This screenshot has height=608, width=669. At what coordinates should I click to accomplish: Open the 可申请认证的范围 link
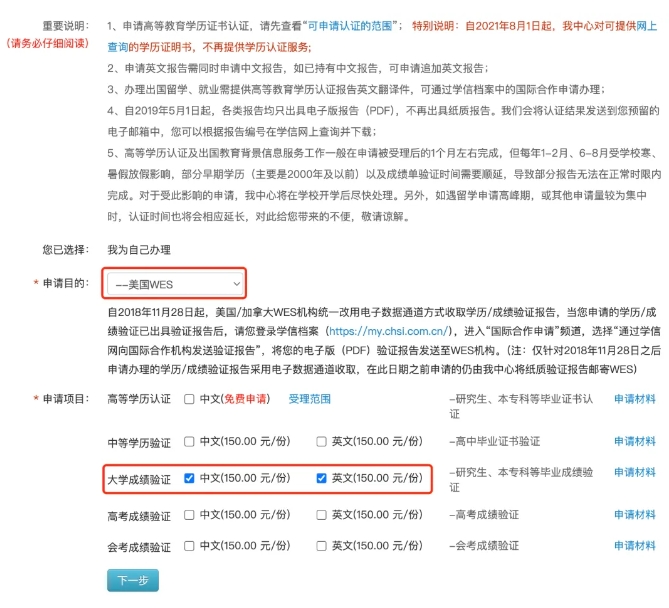pos(350,26)
